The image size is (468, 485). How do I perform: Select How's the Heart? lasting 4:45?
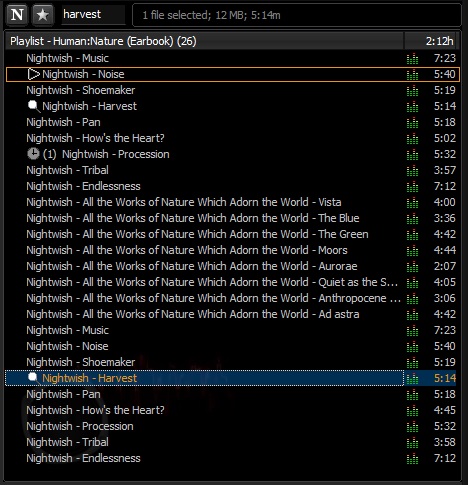click(232, 410)
